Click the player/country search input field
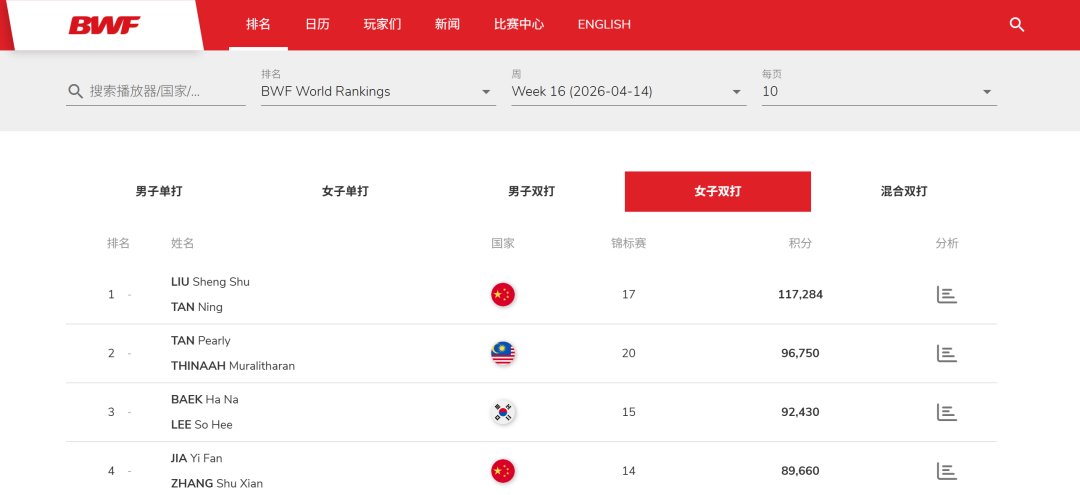This screenshot has width=1080, height=495. click(x=165, y=91)
